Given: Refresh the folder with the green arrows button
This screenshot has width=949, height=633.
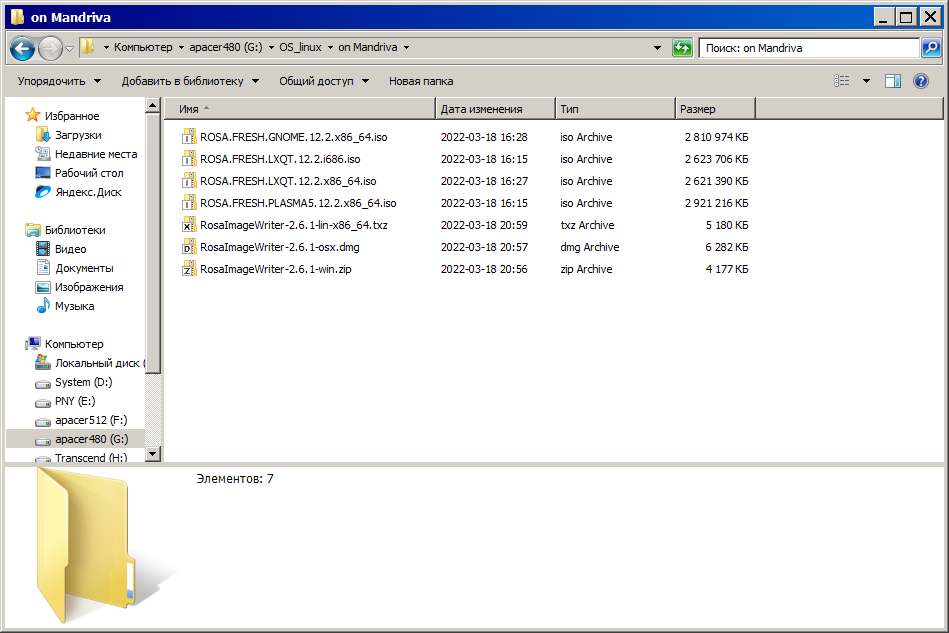Looking at the screenshot, I should point(682,47).
